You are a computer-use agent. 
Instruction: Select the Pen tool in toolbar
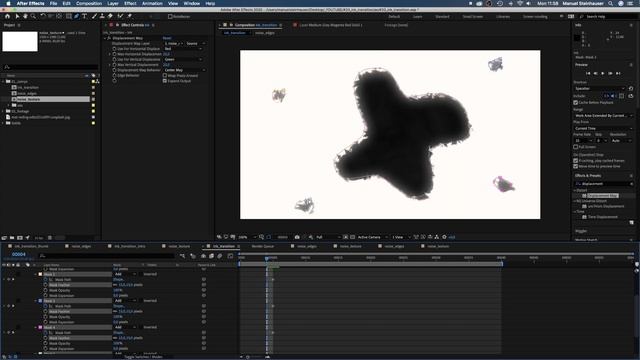point(76,16)
